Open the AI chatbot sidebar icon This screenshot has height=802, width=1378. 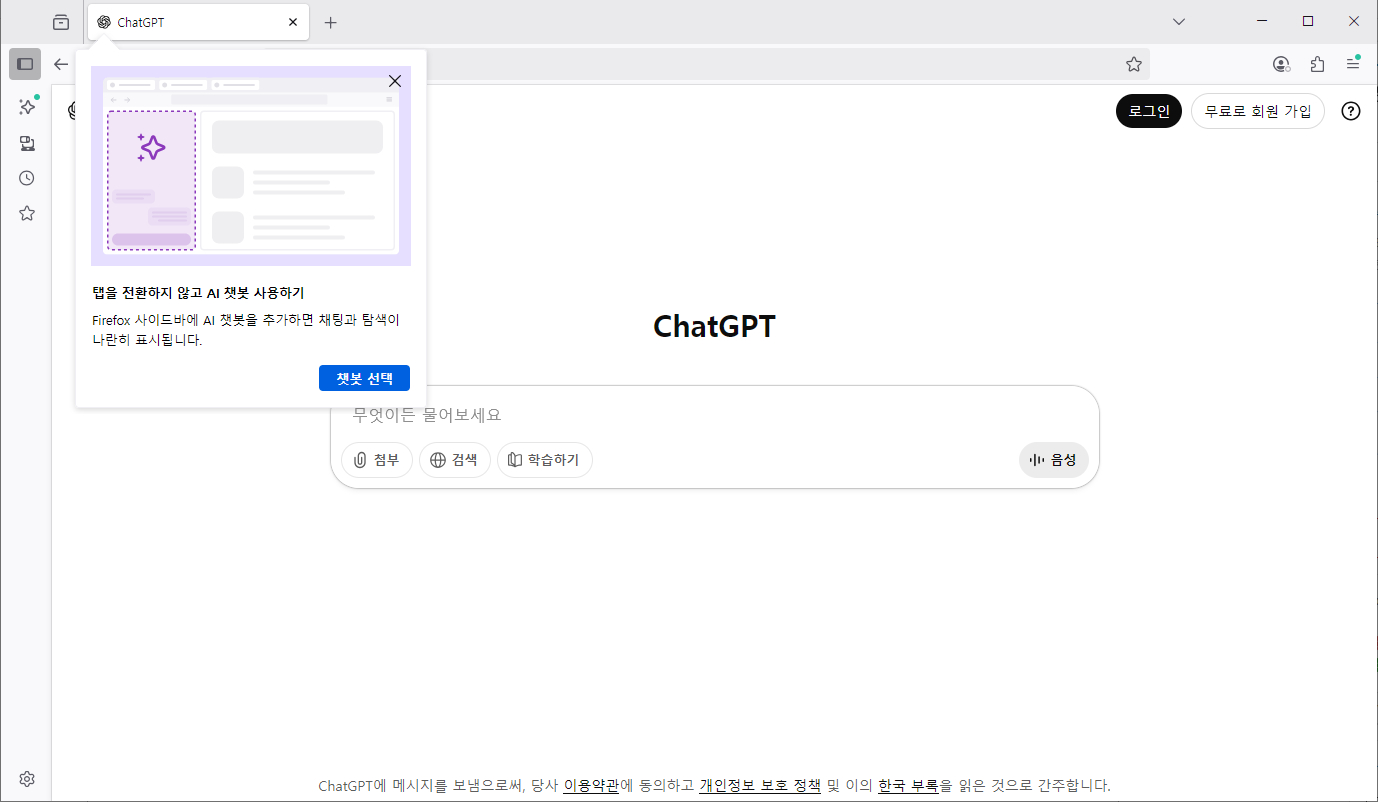pyautogui.click(x=27, y=107)
